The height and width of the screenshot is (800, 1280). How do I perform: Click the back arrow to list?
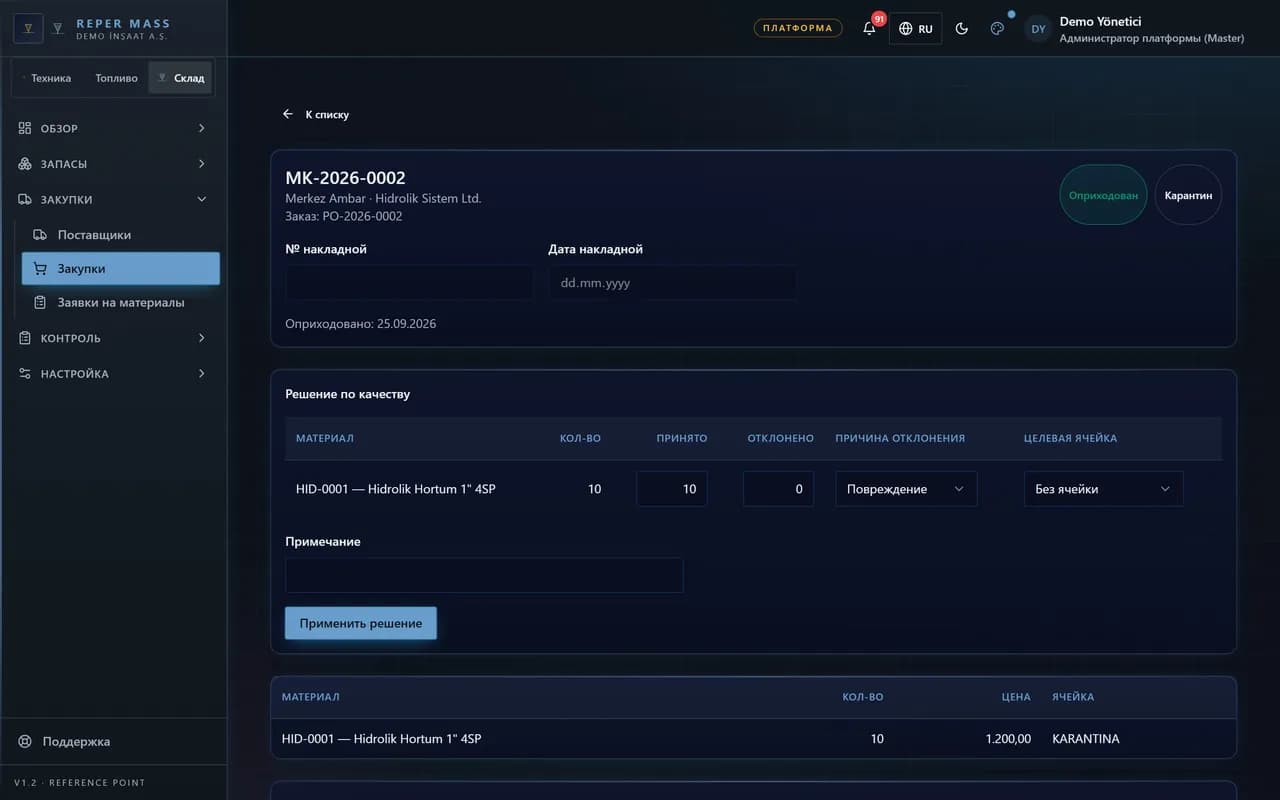(x=288, y=114)
